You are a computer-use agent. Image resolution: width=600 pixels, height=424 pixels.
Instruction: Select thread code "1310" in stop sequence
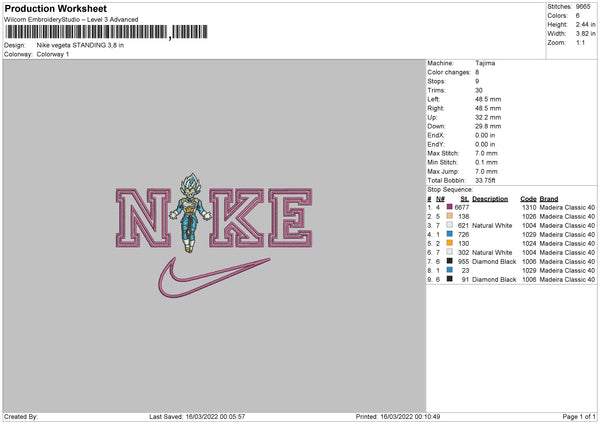pos(529,207)
